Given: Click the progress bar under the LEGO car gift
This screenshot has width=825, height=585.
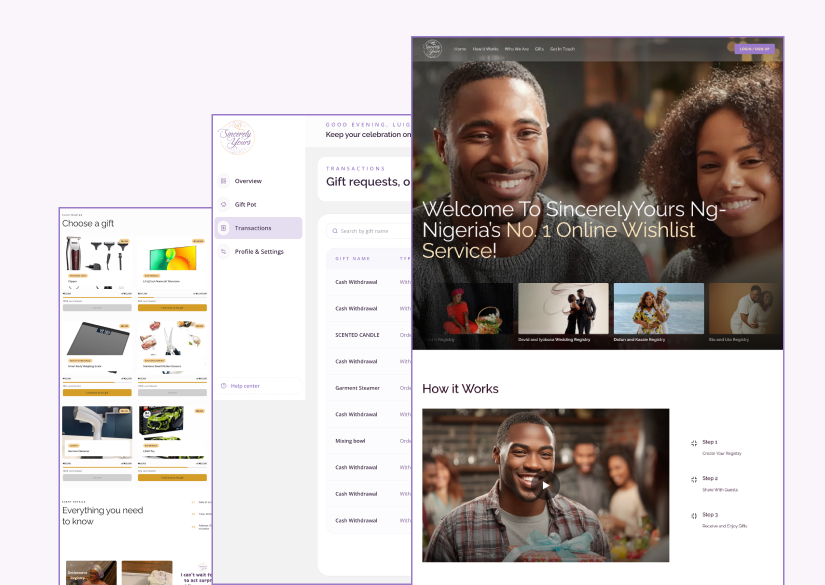Looking at the screenshot, I should pos(172,467).
